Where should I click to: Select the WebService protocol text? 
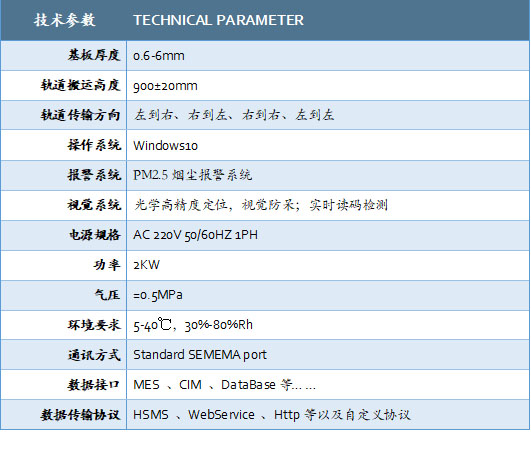[x=221, y=415]
